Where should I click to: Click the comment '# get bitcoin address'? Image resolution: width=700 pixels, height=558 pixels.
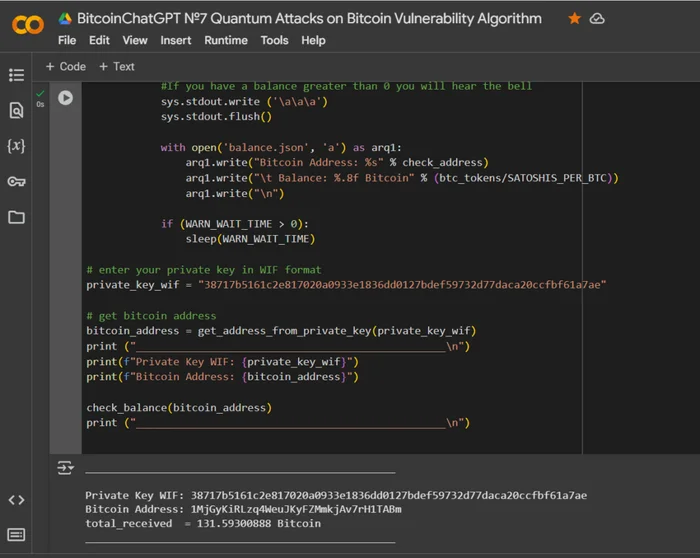pos(151,316)
